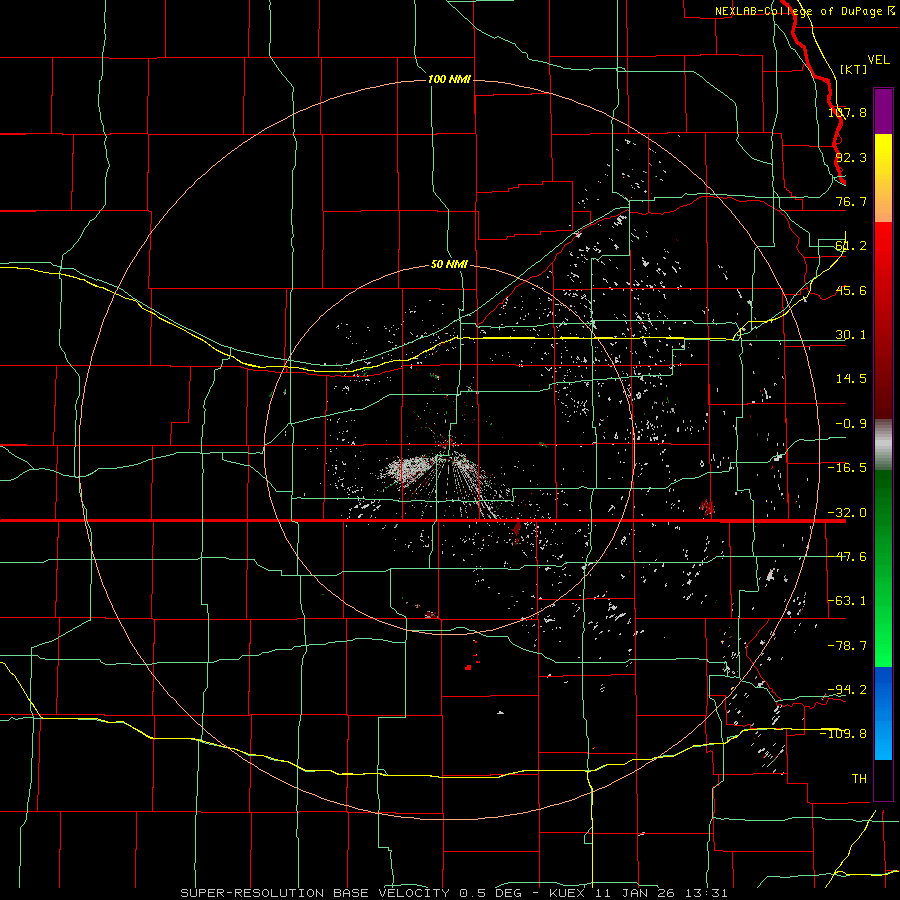Click the -47.6 velocity scale value
Image resolution: width=900 pixels, height=900 pixels.
[847, 557]
